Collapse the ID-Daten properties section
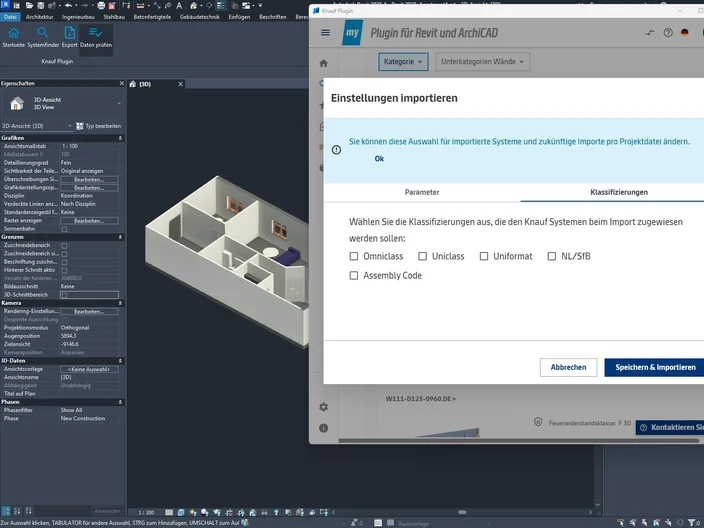The height and width of the screenshot is (528, 704). 120,361
